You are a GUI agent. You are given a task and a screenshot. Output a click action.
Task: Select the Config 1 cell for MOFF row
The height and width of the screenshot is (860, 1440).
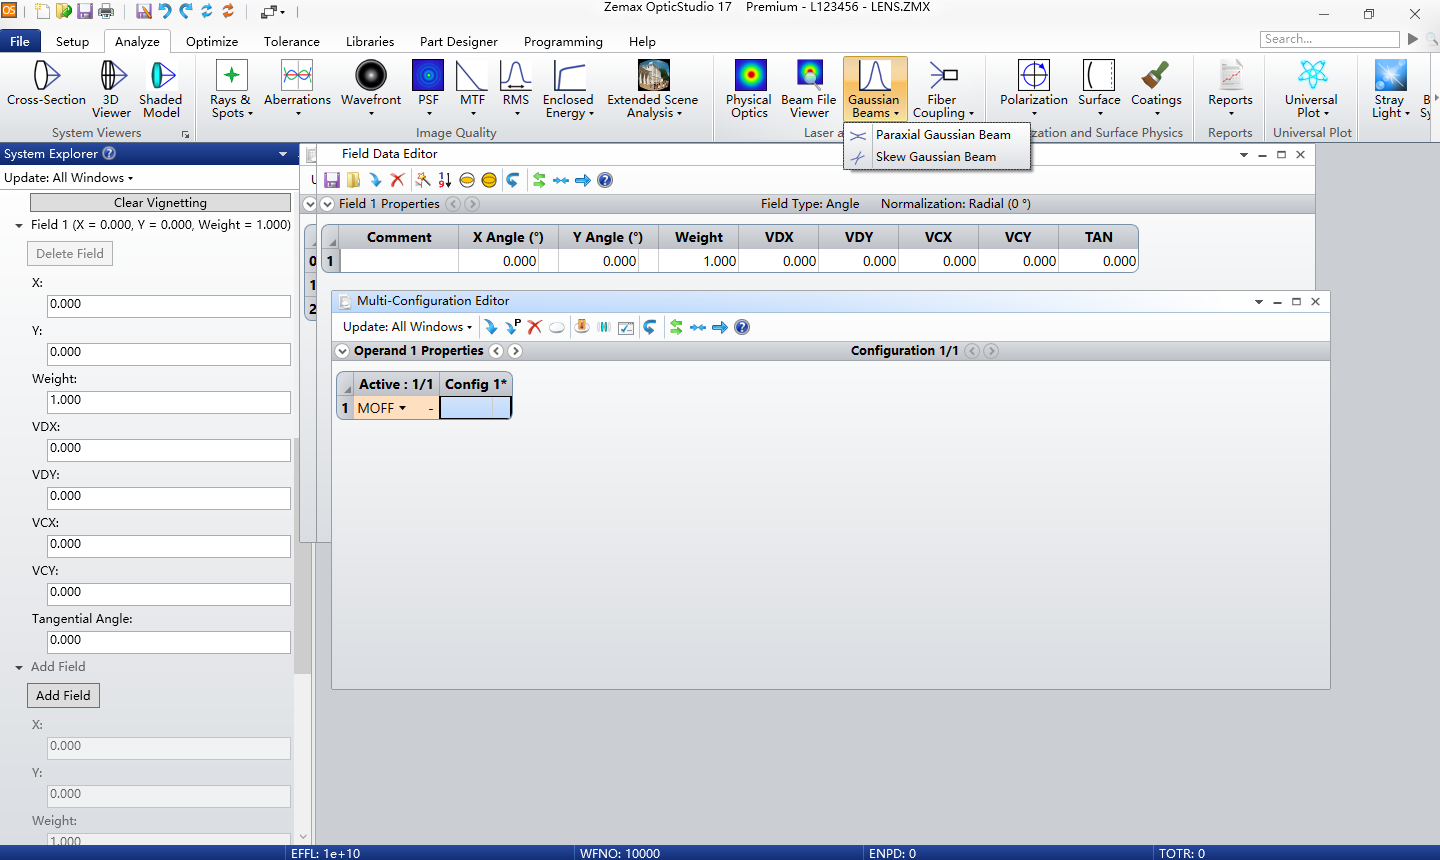475,408
